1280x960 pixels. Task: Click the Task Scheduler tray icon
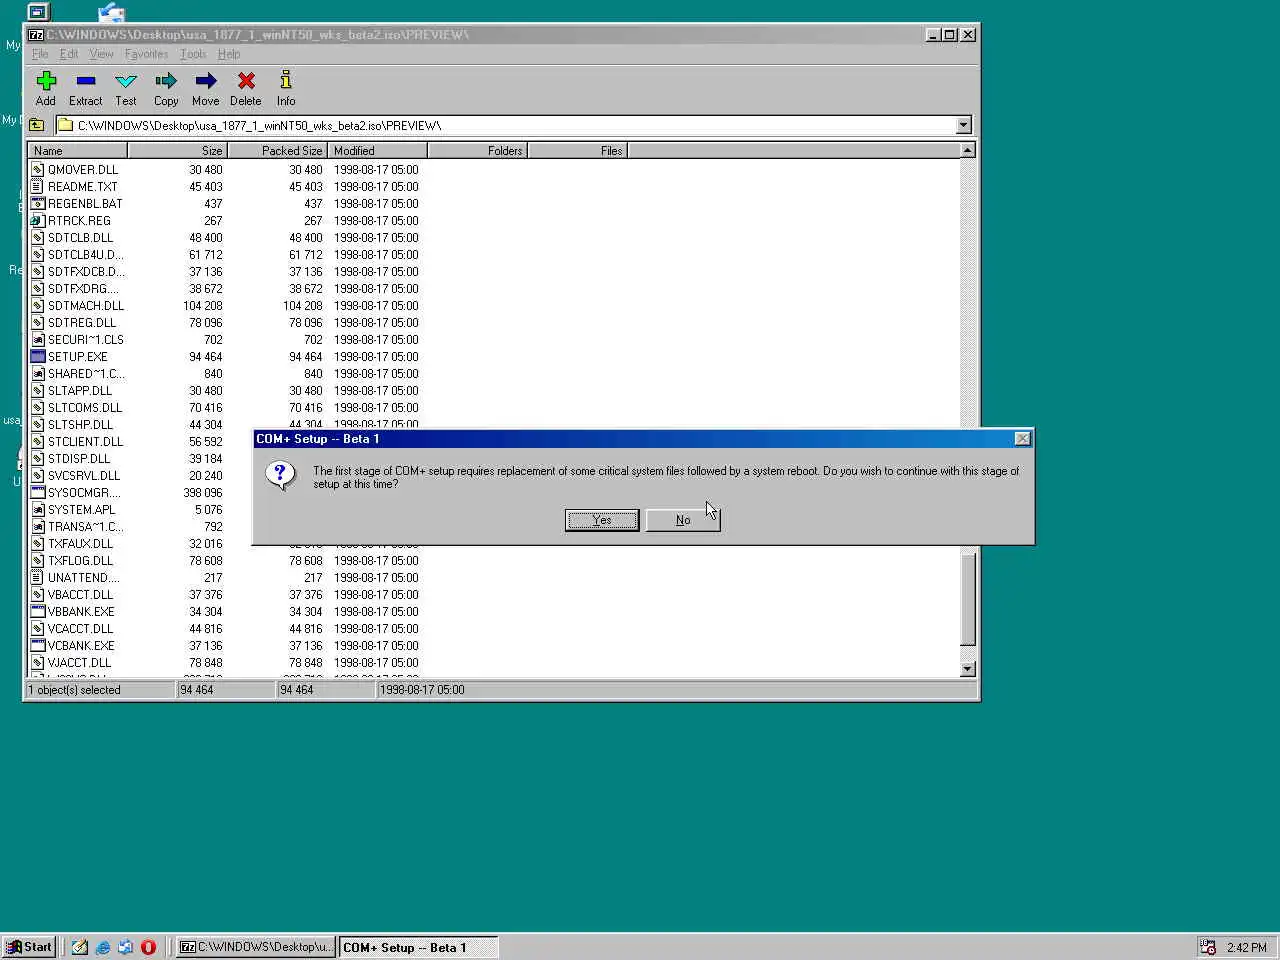point(1208,947)
